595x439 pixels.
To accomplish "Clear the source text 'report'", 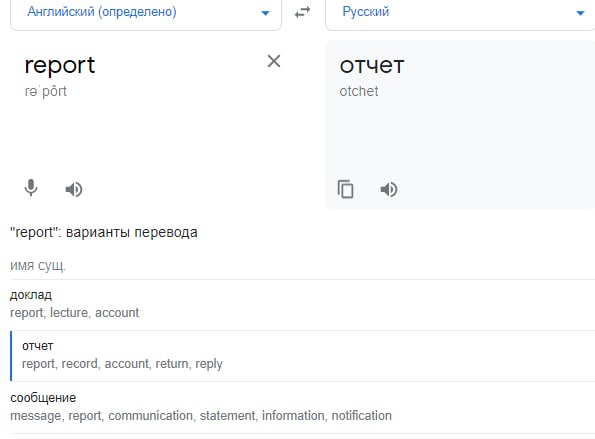I will (274, 61).
